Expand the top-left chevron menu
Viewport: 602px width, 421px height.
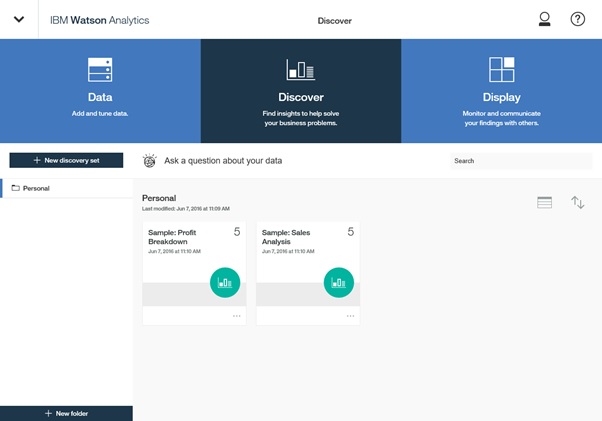(x=19, y=20)
